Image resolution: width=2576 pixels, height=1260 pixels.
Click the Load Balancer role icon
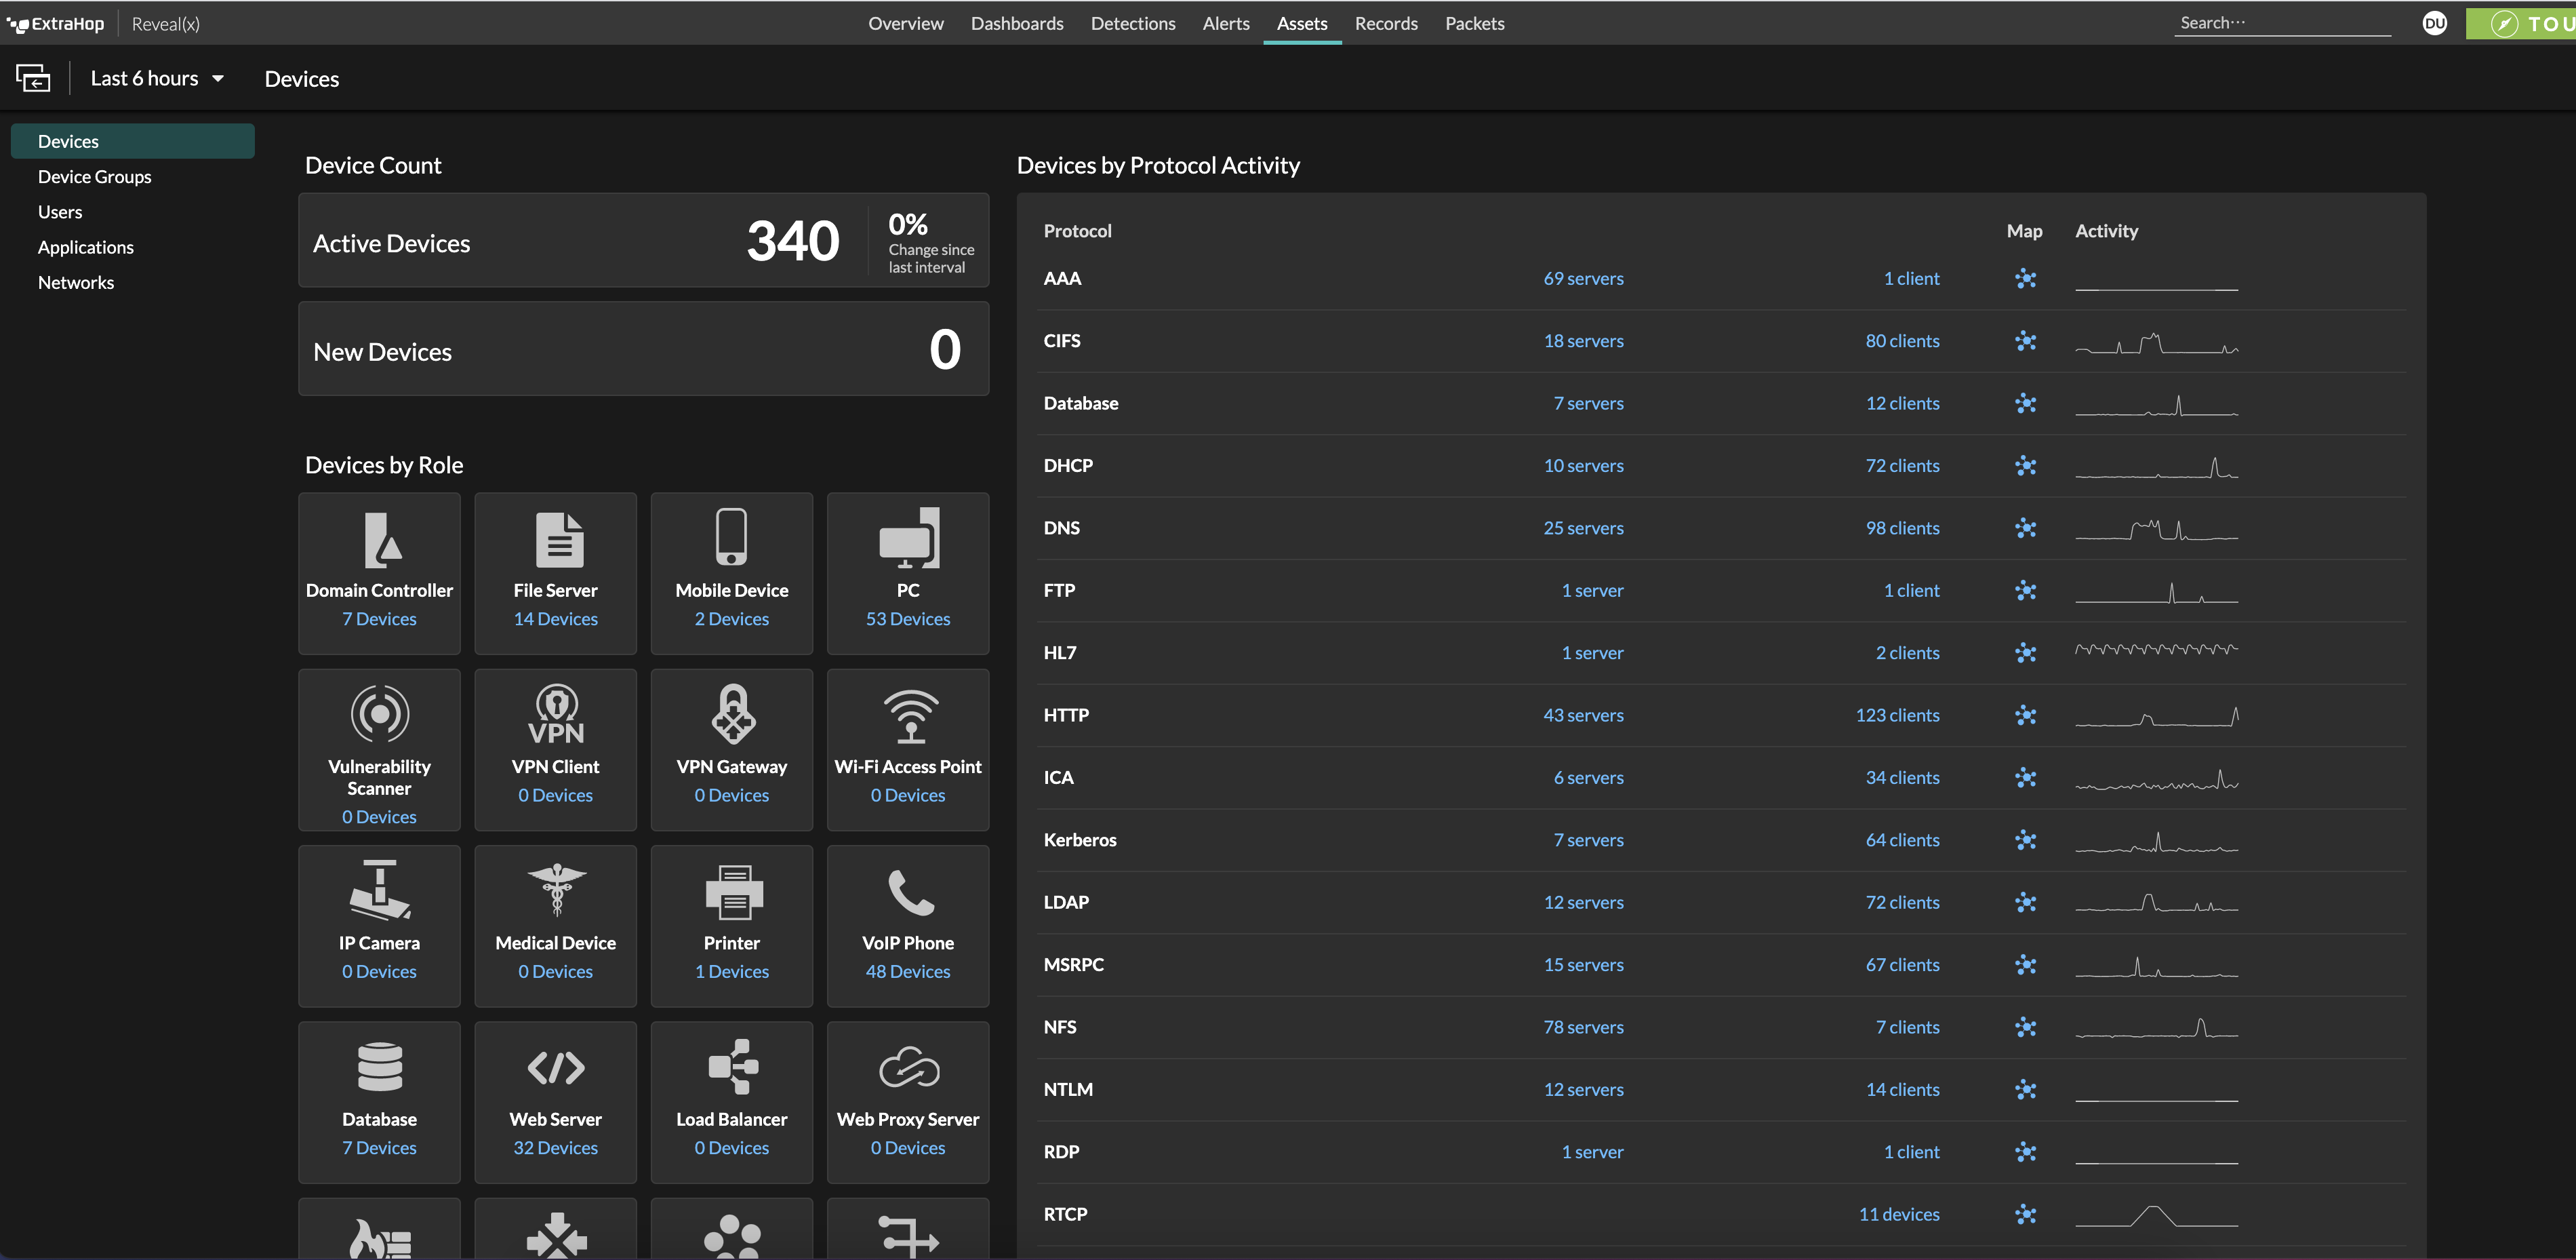734,1067
